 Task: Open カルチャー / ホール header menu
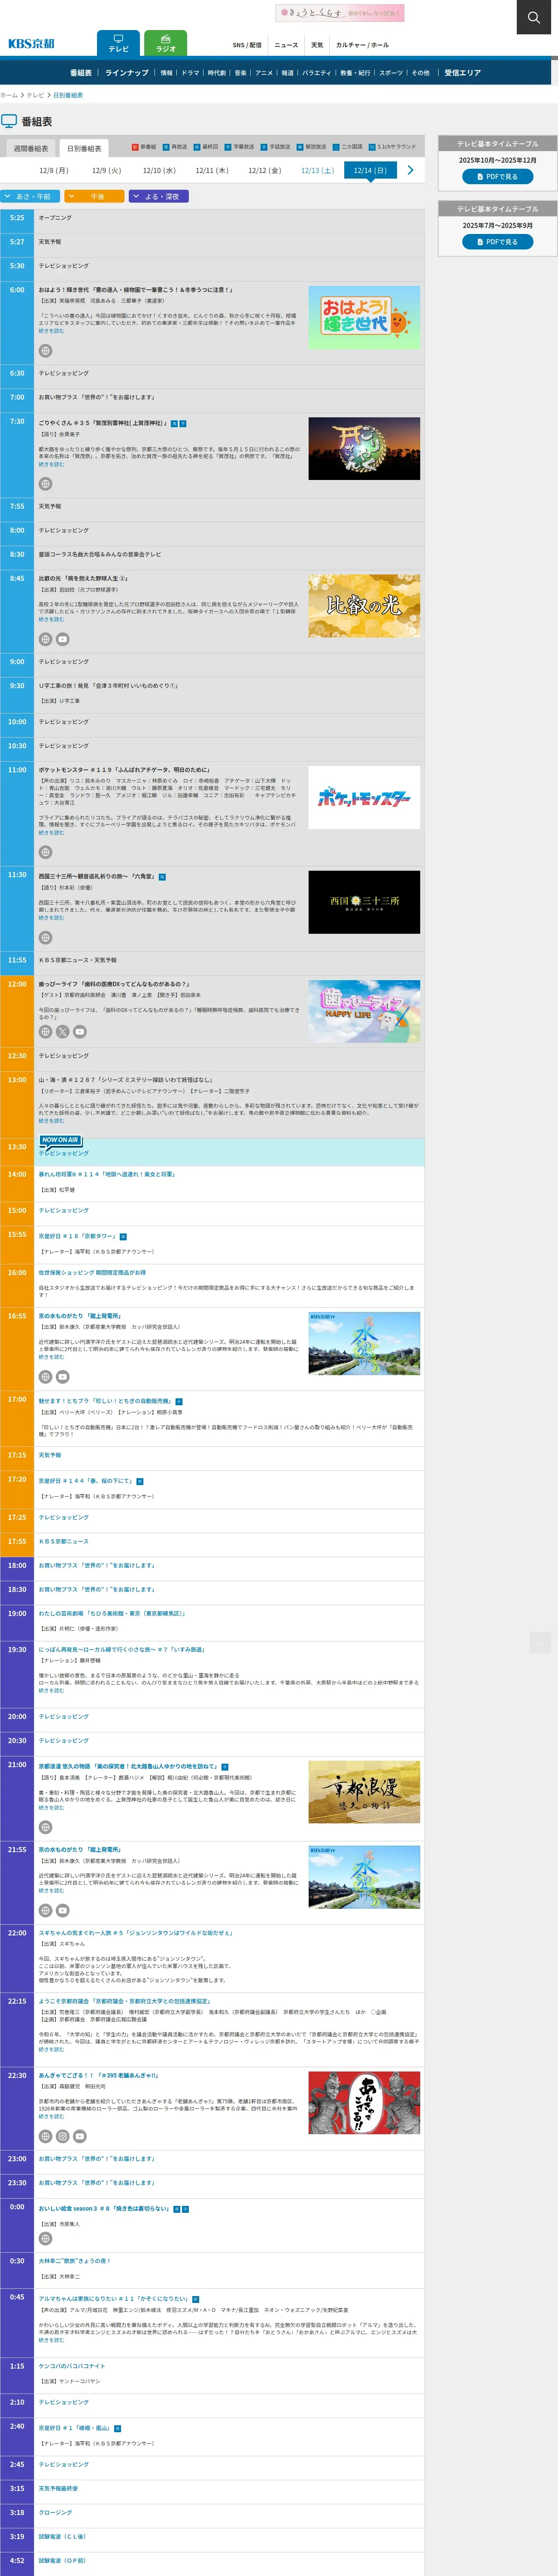[362, 45]
